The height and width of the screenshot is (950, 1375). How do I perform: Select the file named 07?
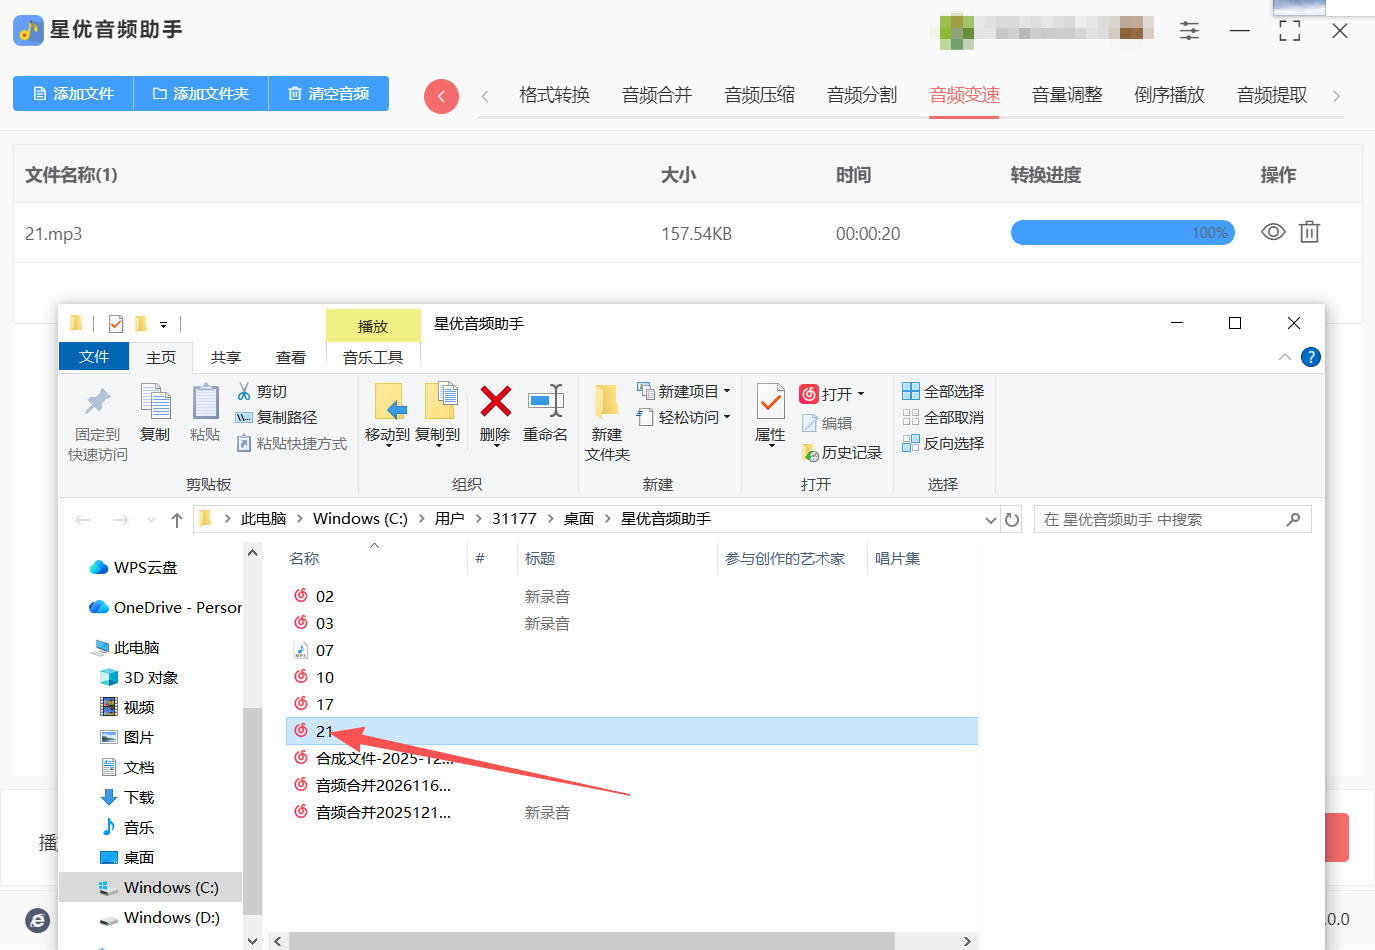(x=325, y=650)
